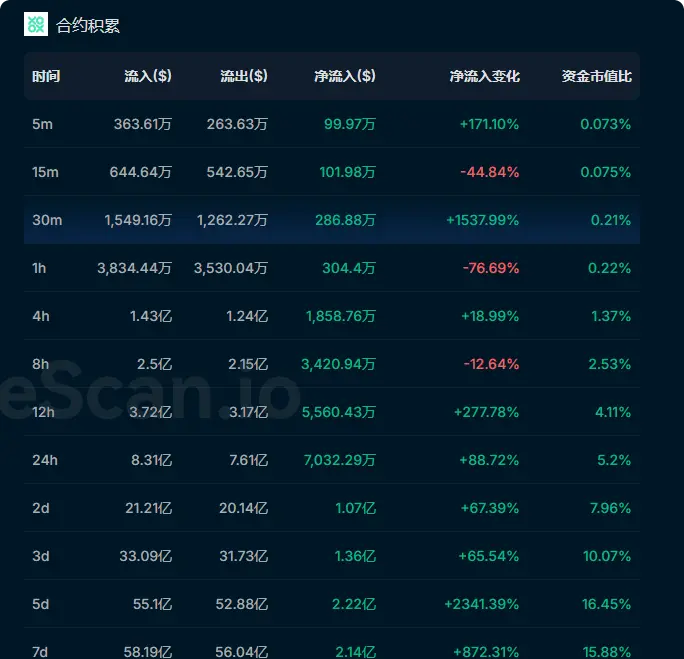Click the 30m time row label
The height and width of the screenshot is (659, 684).
[47, 220]
